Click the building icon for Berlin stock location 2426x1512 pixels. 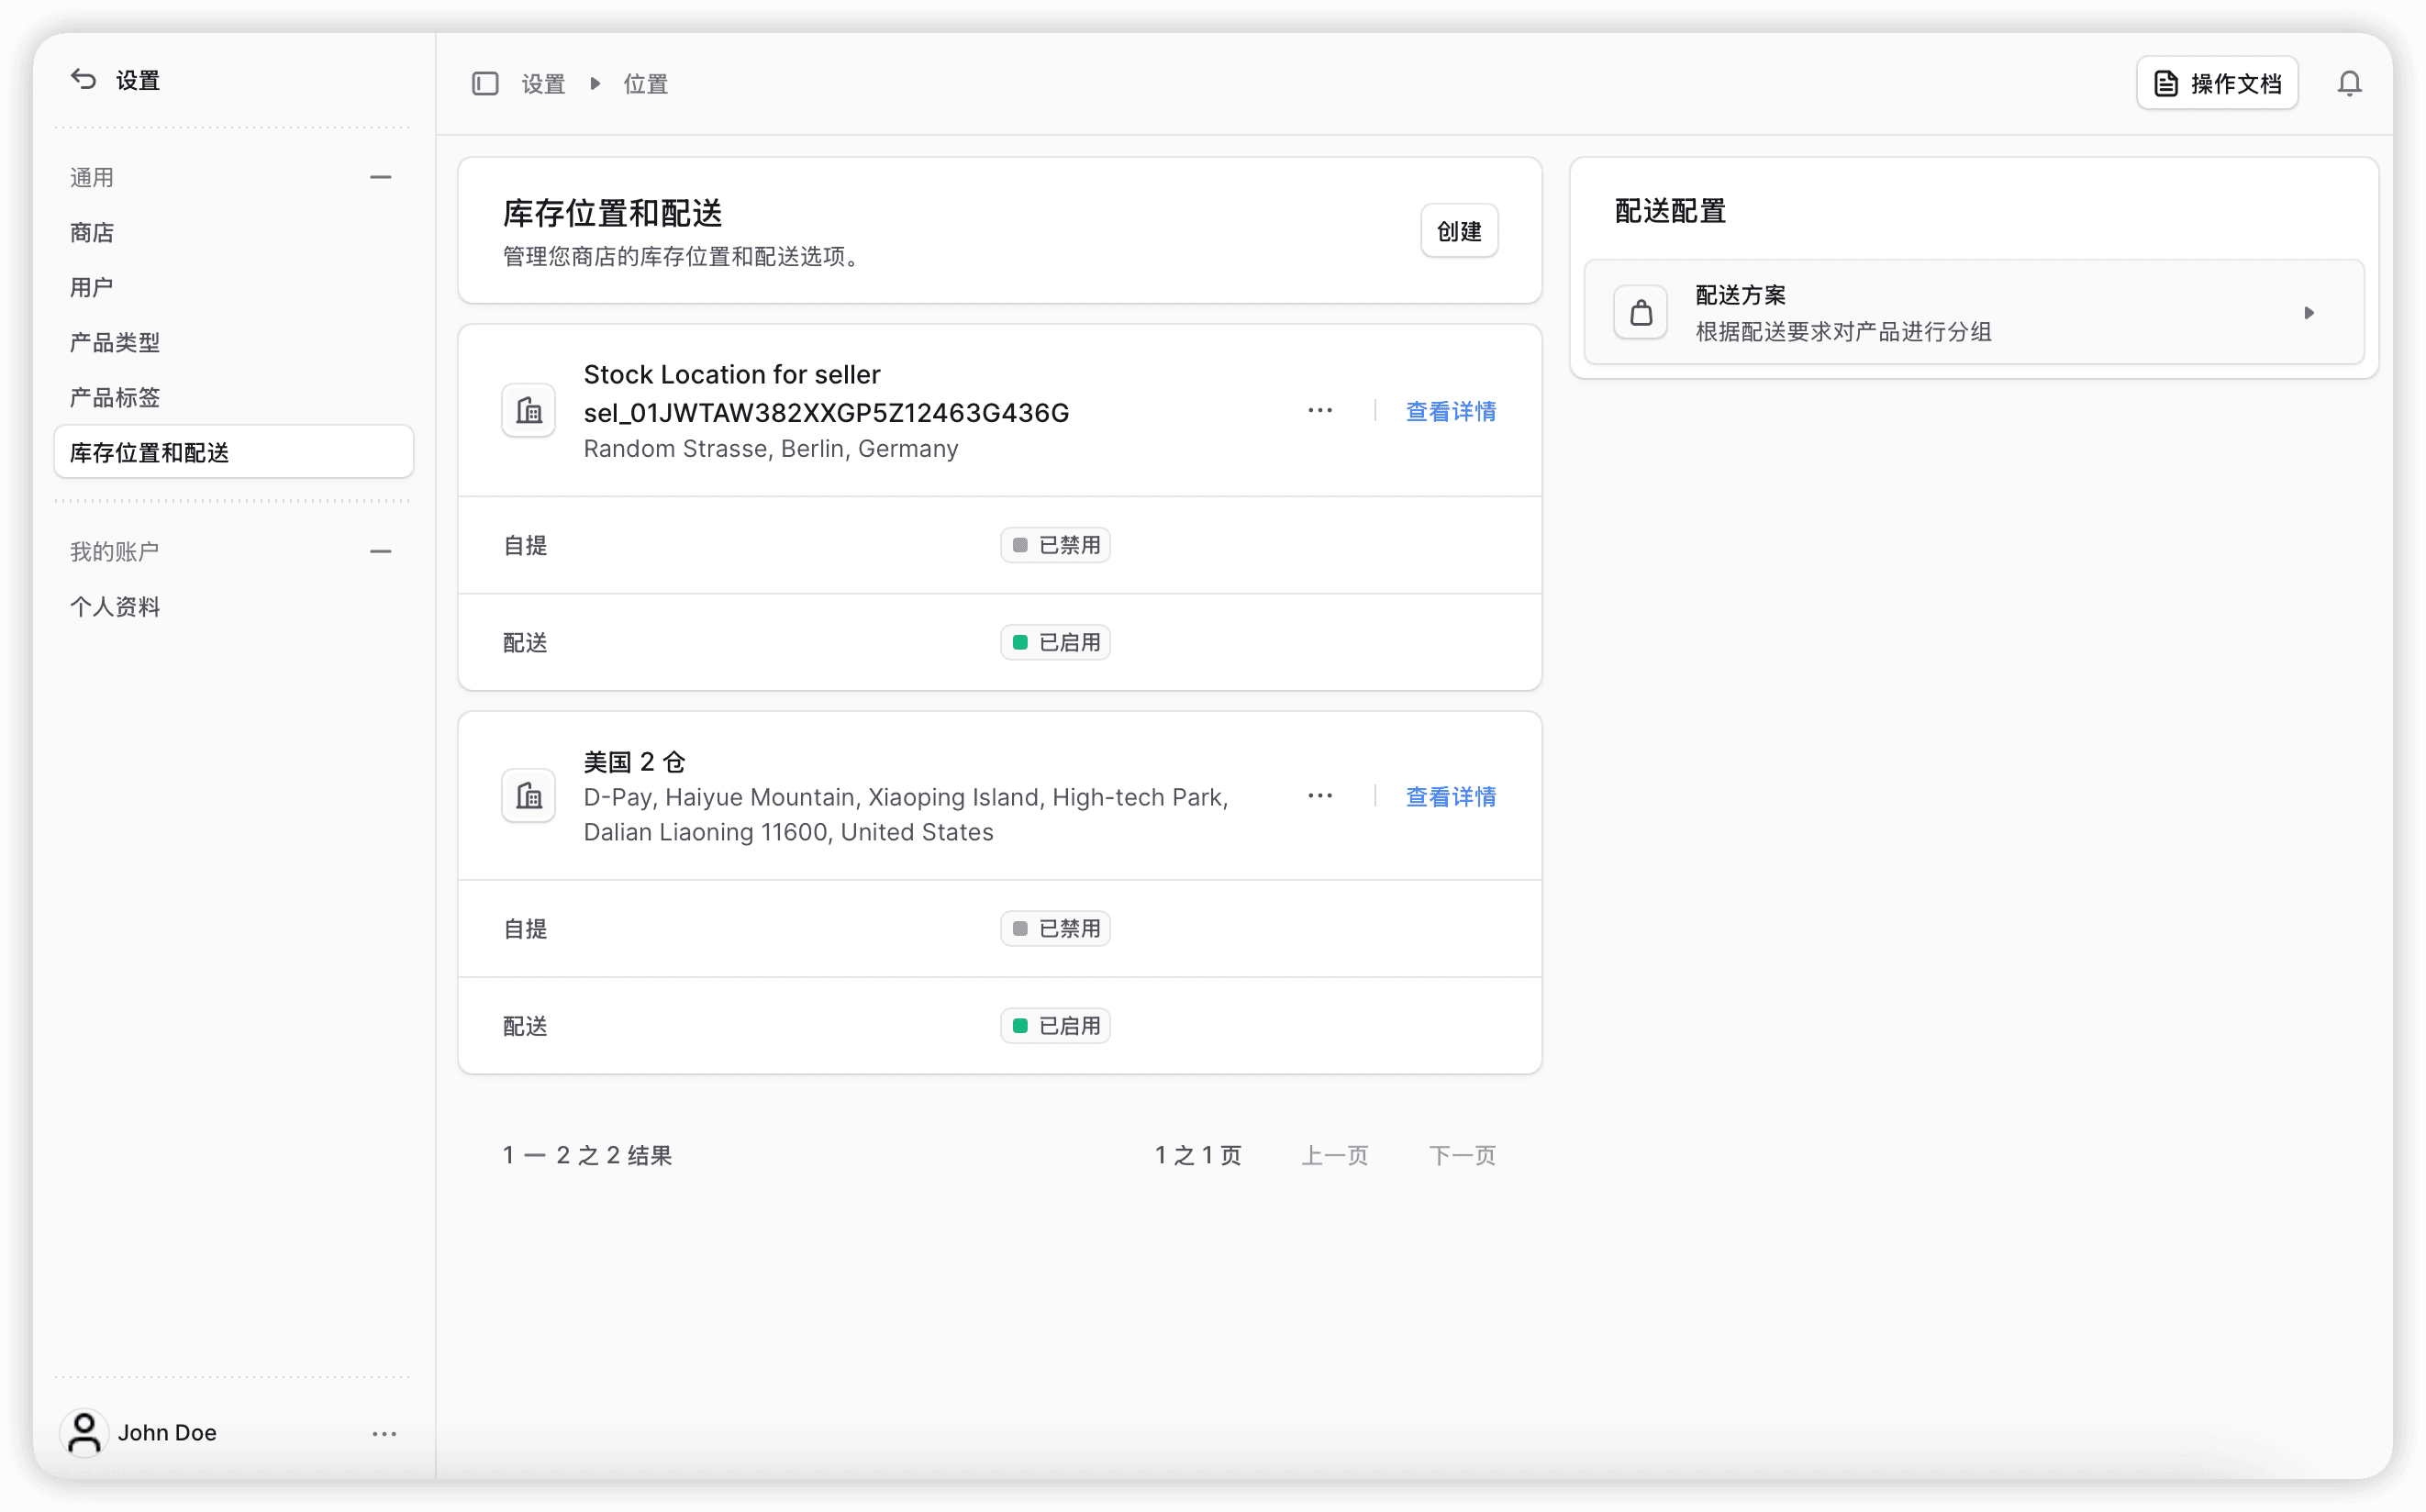point(528,411)
